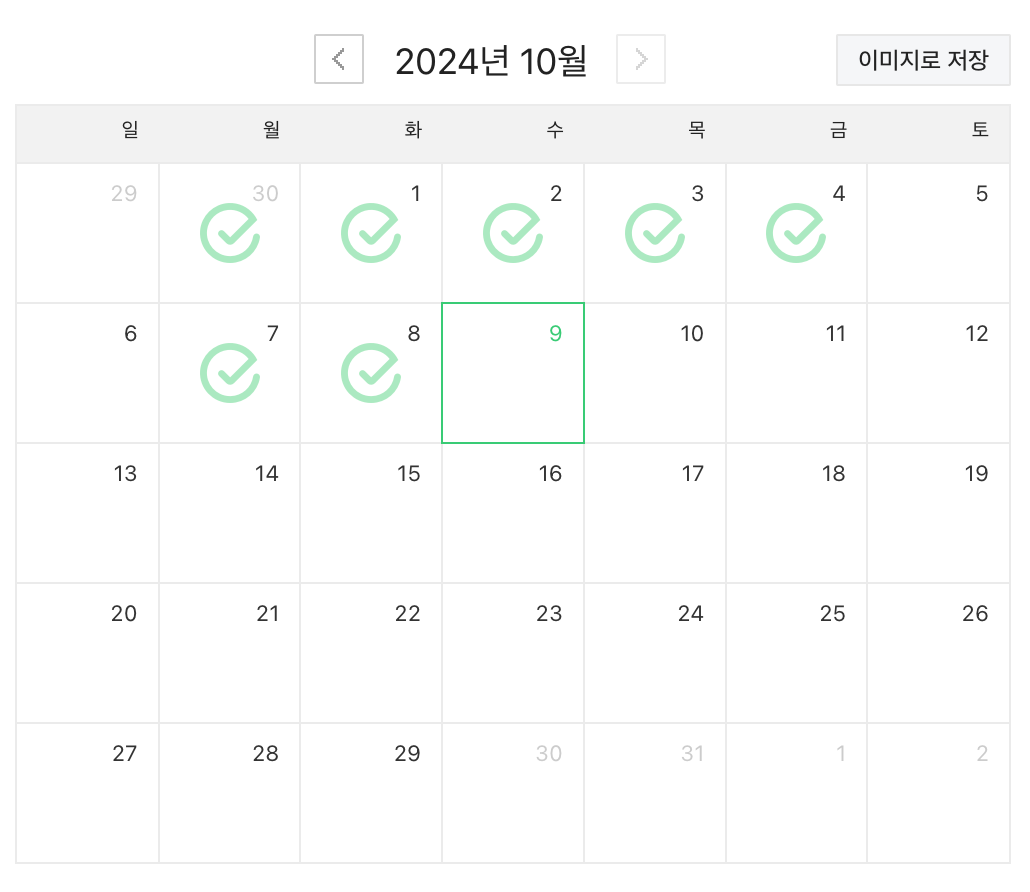Select Saturday October 5 cell
1030x892 pixels.
[x=938, y=233]
